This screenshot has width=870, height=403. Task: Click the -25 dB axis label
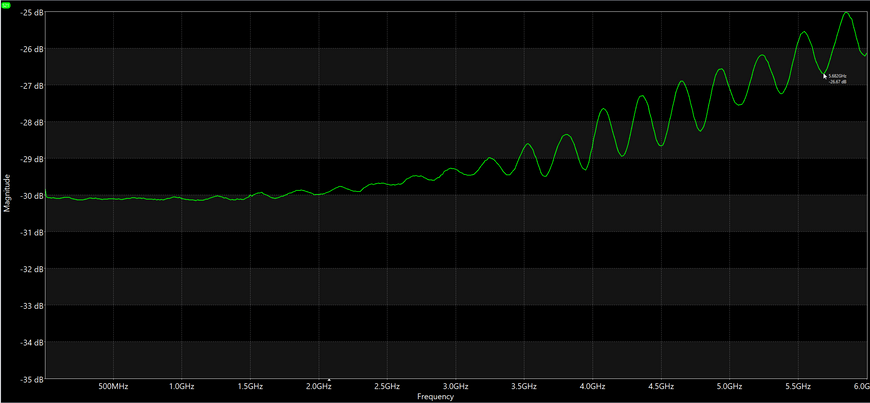32,12
